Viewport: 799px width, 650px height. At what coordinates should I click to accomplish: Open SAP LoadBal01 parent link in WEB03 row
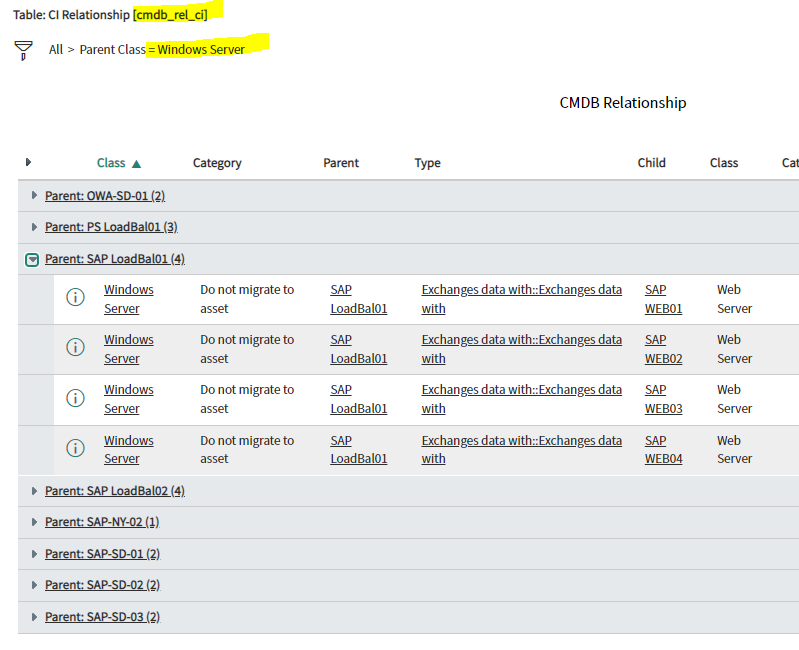pyautogui.click(x=359, y=399)
